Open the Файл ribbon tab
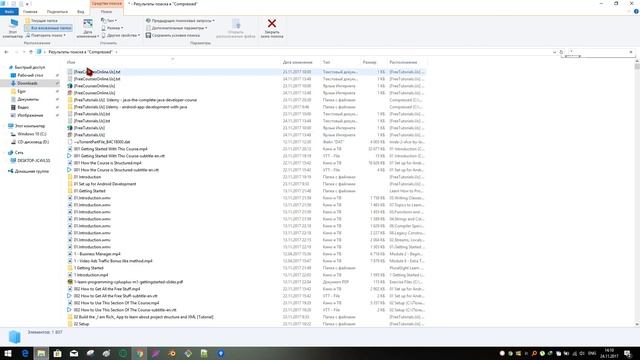This screenshot has height=360, width=640. click(x=9, y=11)
